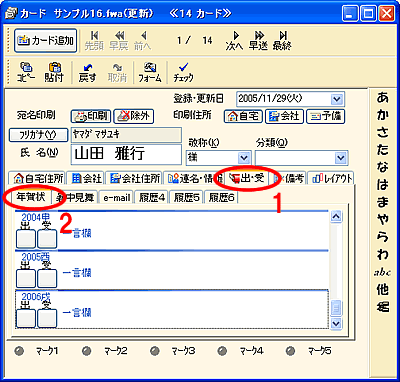Toggle the 2006戌 出 sent box
This screenshot has width=400, height=382.
pyautogui.click(x=26, y=318)
